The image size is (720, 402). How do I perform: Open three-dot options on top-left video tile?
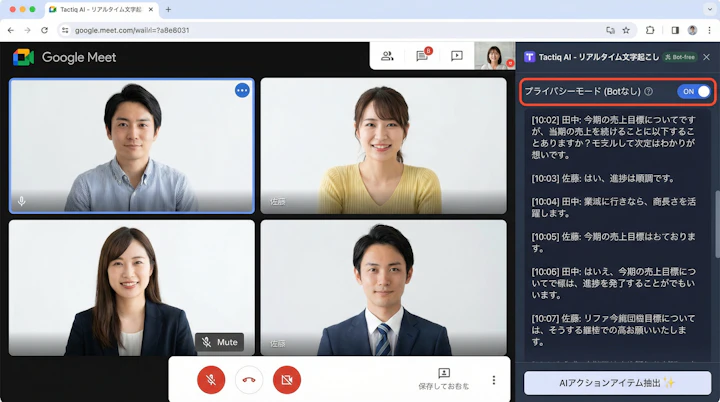(242, 90)
